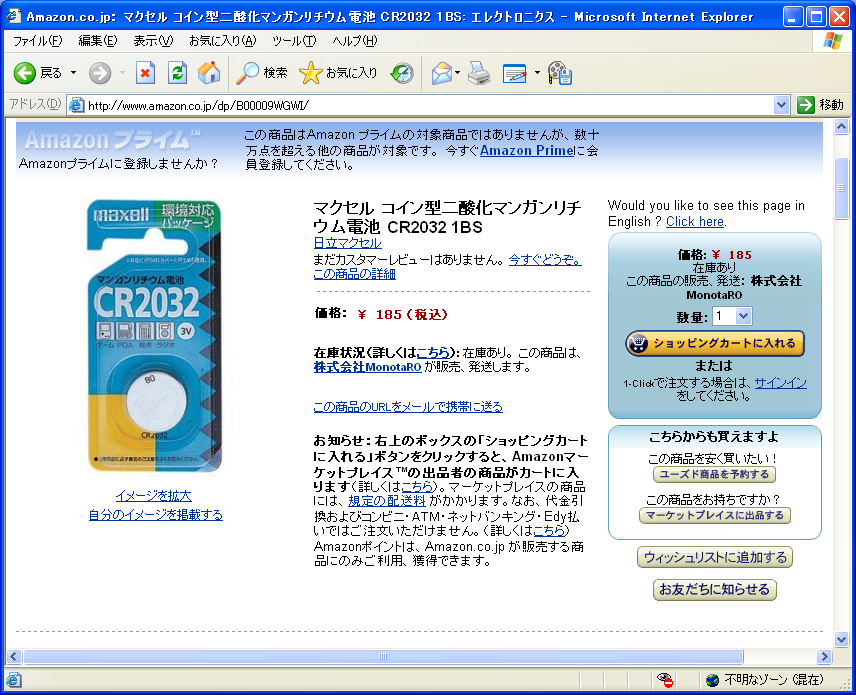Click the horizontal scrollbar thumb

(x=383, y=656)
